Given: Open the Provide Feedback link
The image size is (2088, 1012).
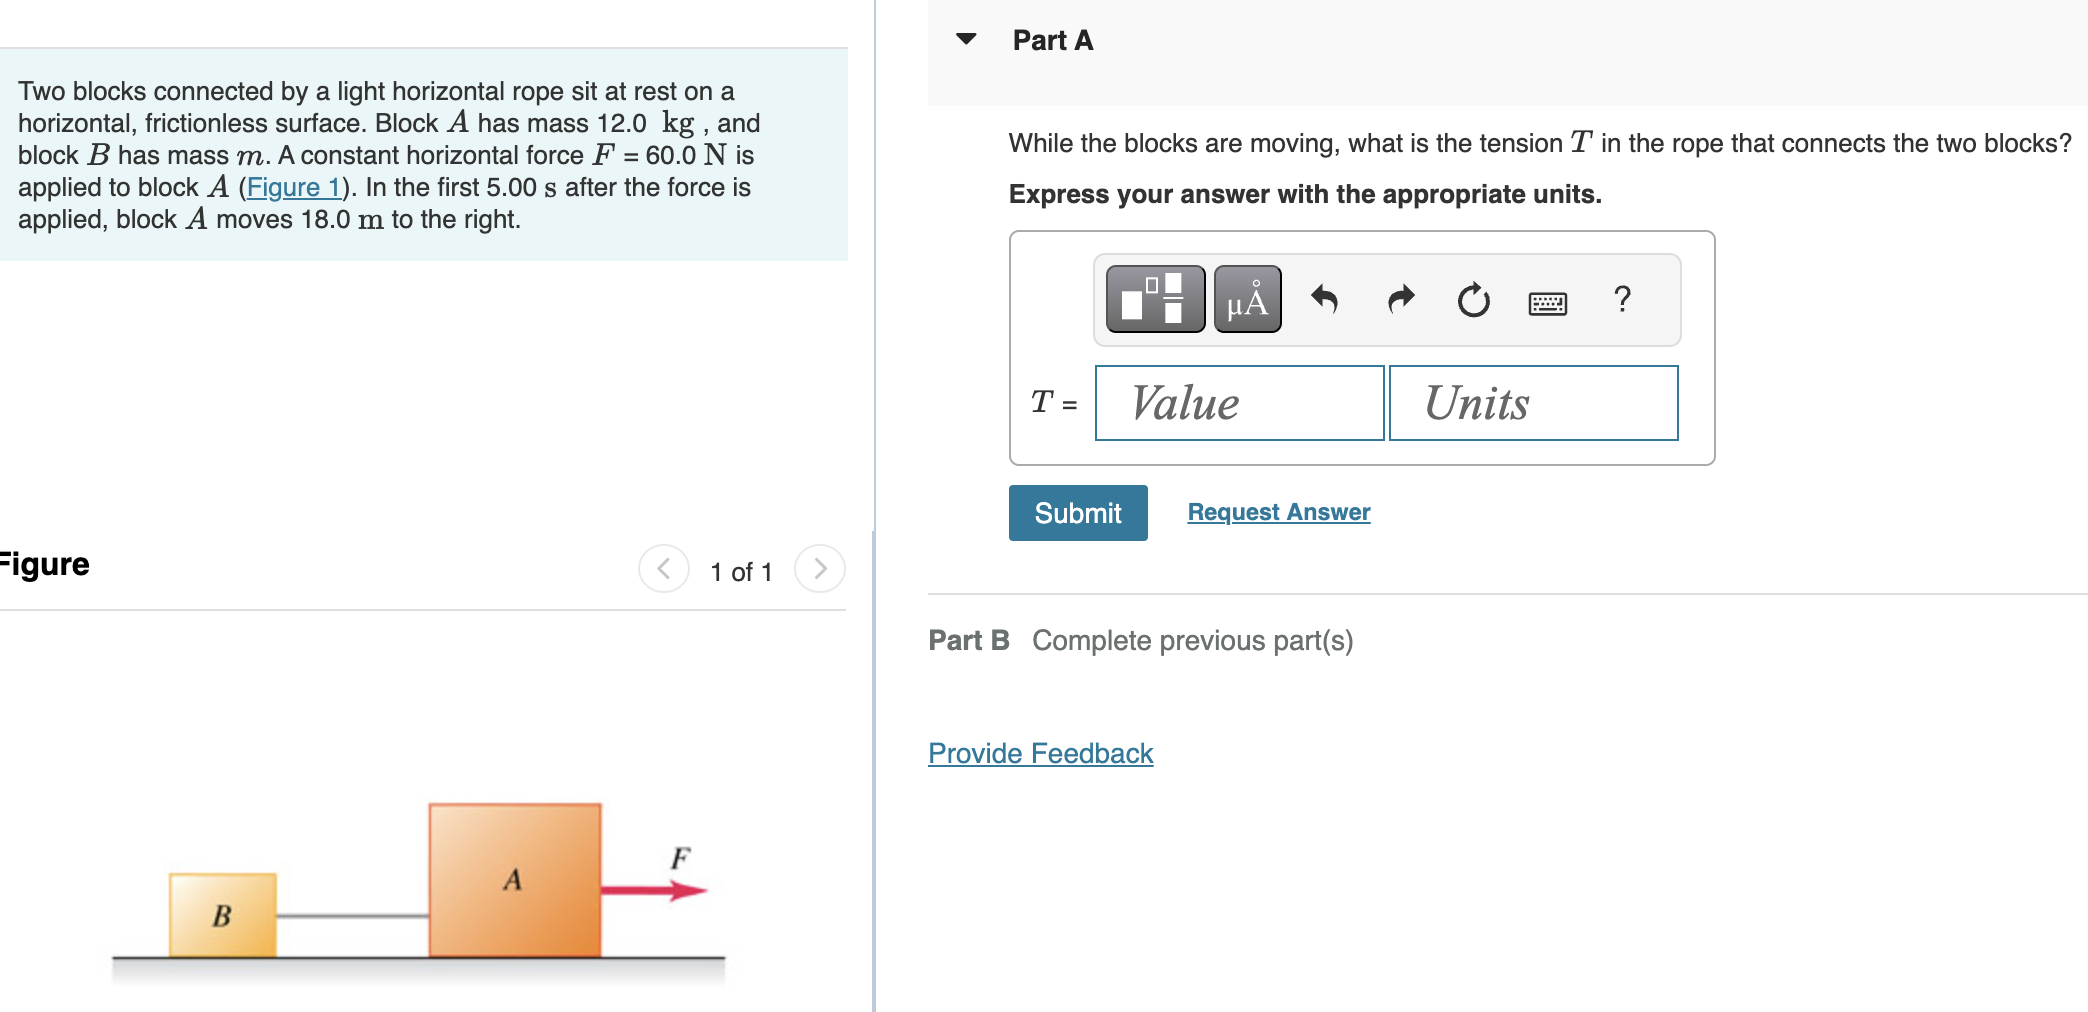Looking at the screenshot, I should (x=1040, y=753).
